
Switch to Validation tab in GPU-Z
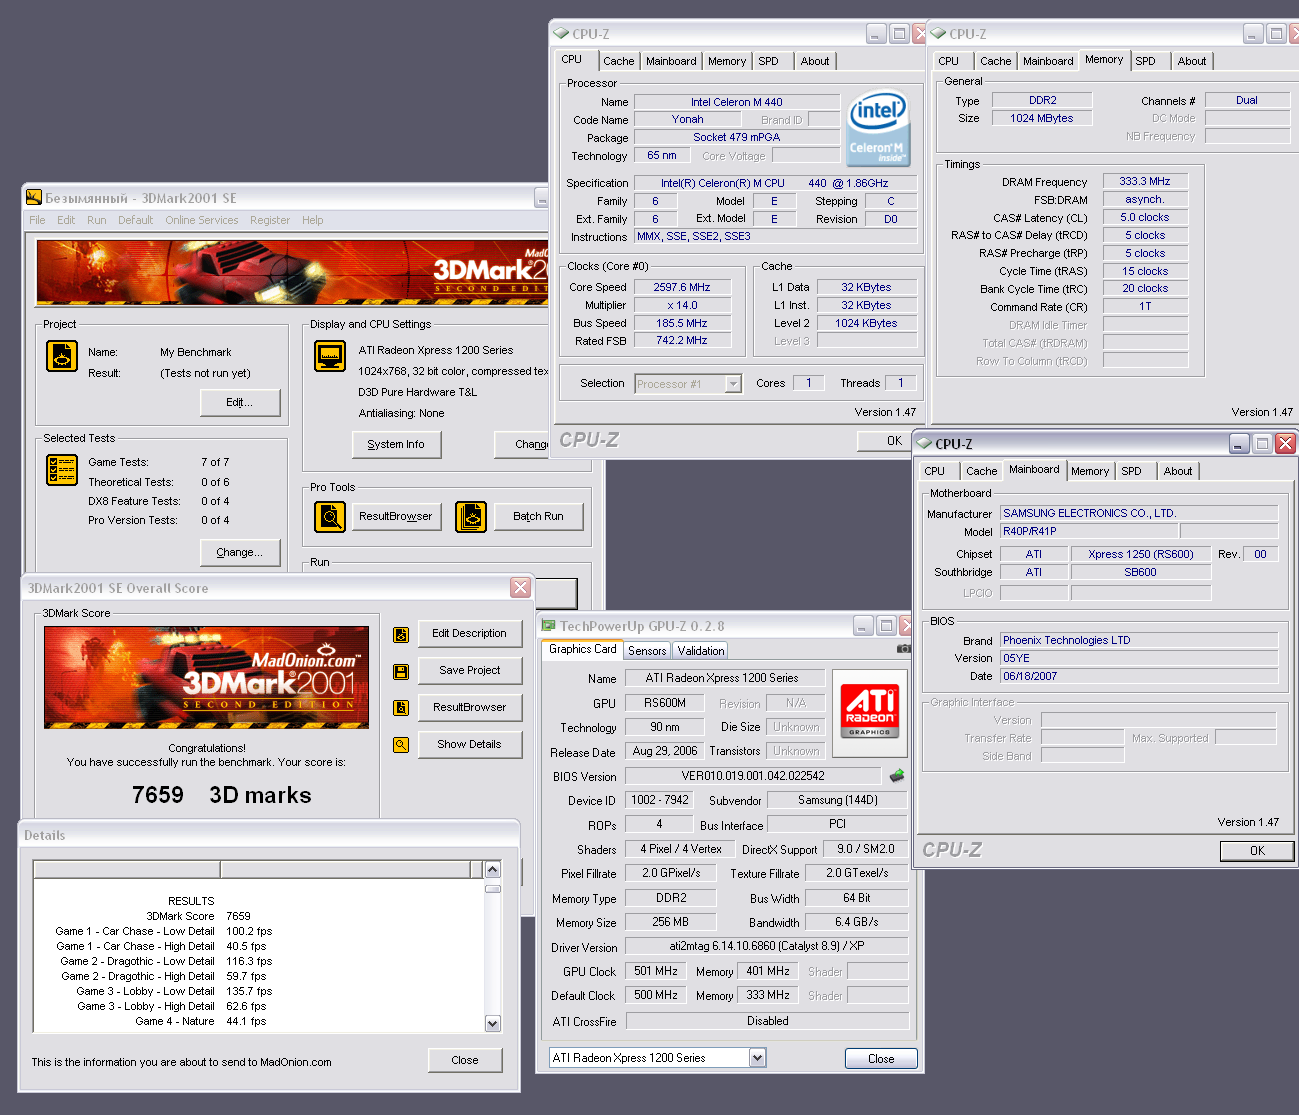(701, 651)
